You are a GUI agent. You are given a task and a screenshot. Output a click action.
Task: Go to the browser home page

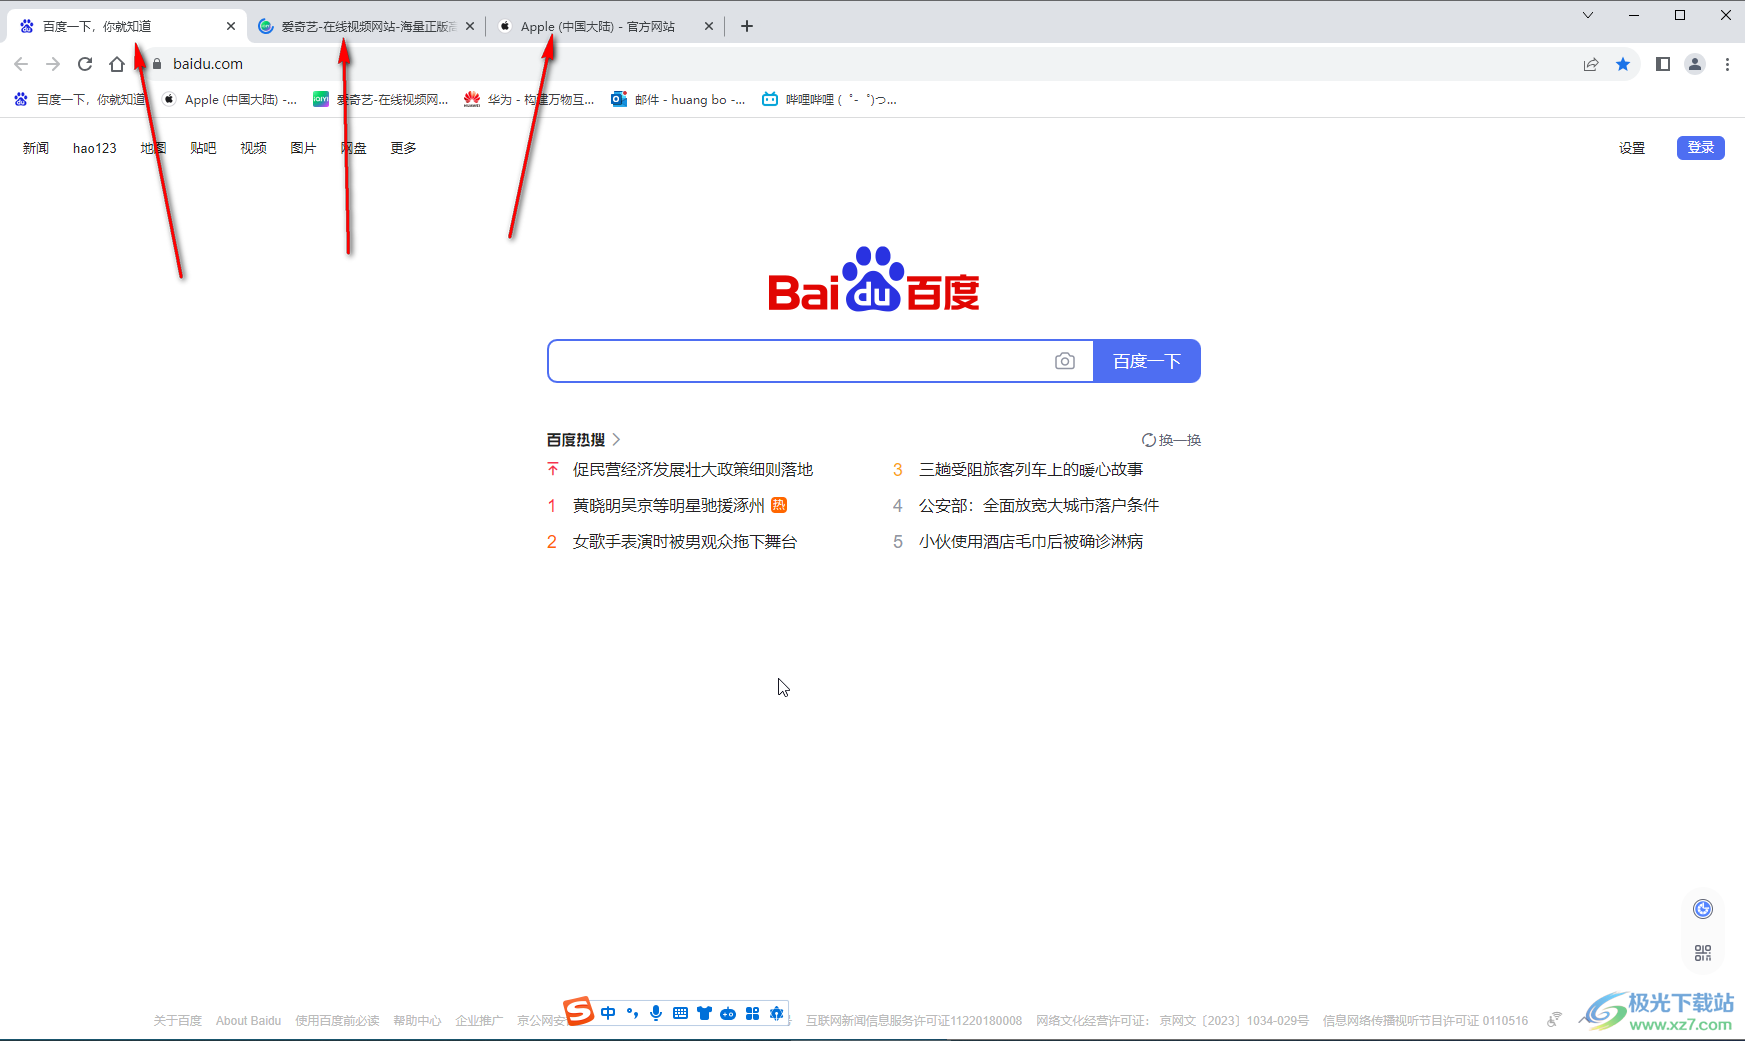point(117,64)
